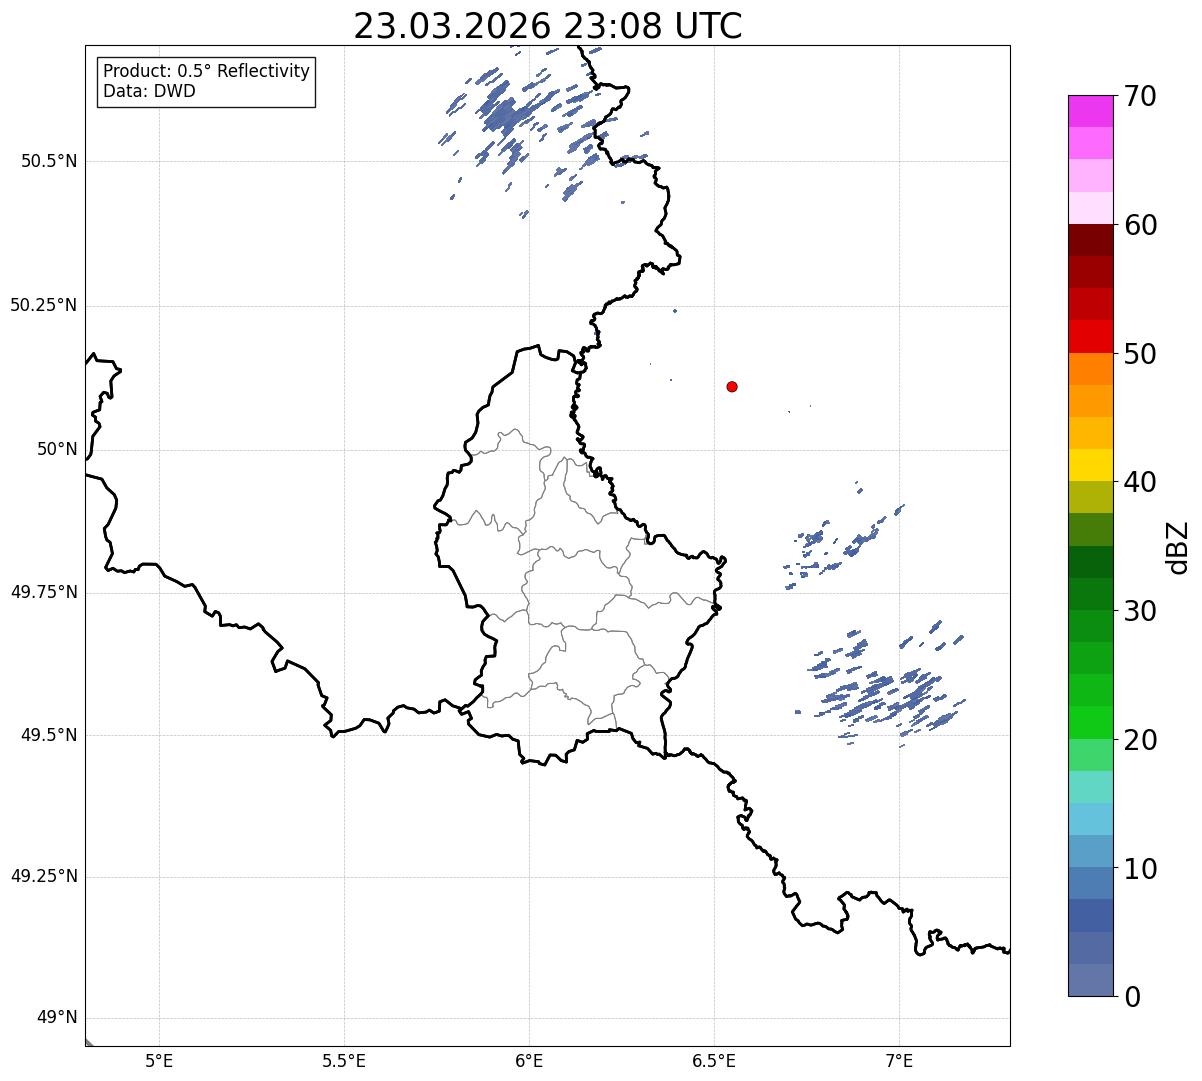This screenshot has width=1202, height=1081.
Task: Click the colorbar tick label 70
Action: point(1140,96)
